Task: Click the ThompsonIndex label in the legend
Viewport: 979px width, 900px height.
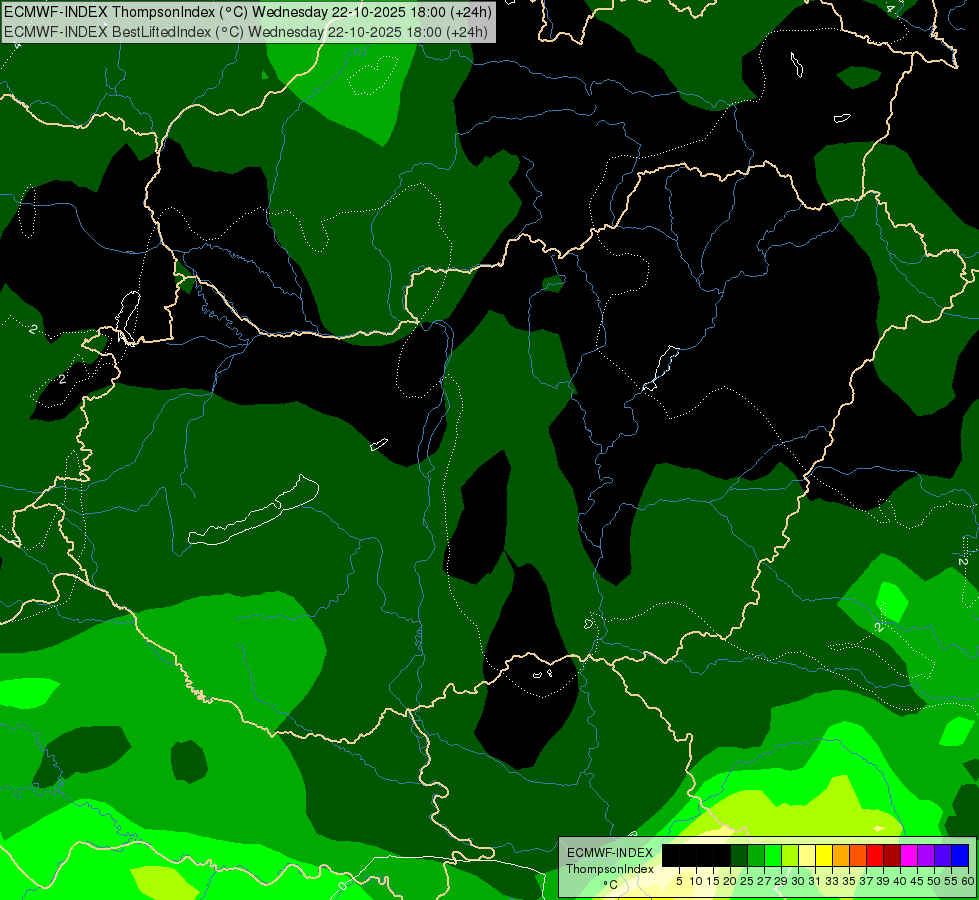Action: coord(610,869)
